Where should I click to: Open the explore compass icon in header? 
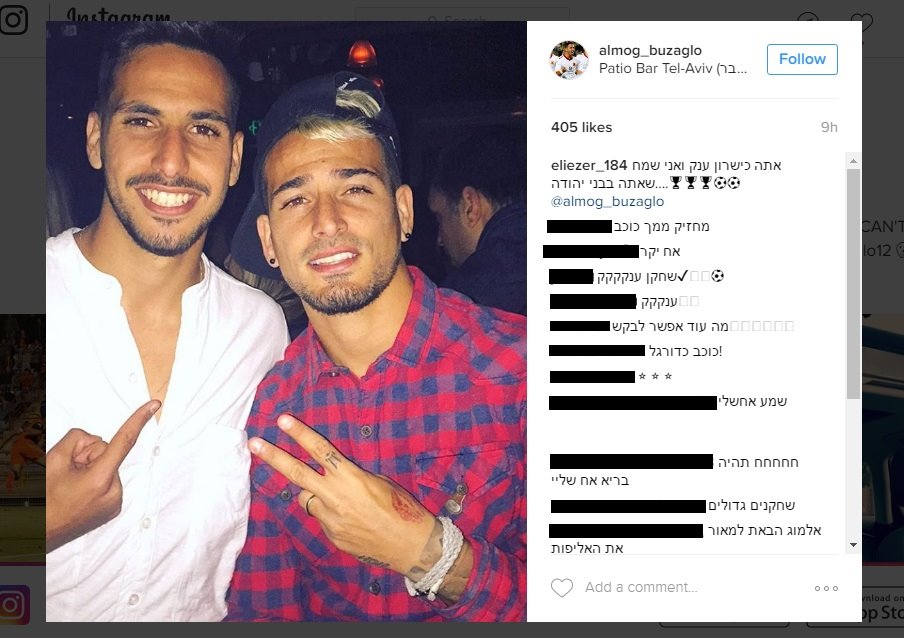pos(808,21)
